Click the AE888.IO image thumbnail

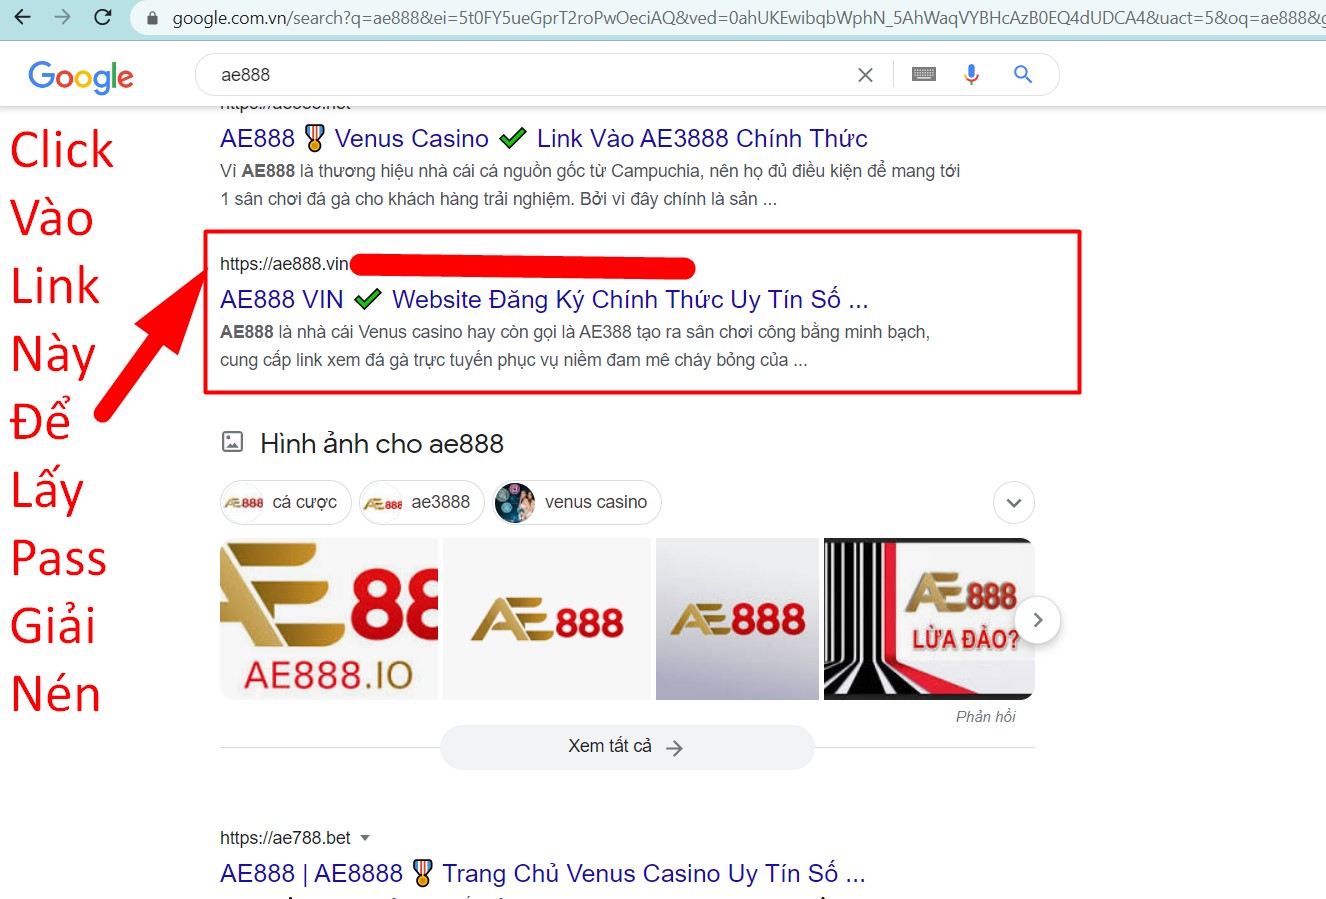click(x=329, y=619)
